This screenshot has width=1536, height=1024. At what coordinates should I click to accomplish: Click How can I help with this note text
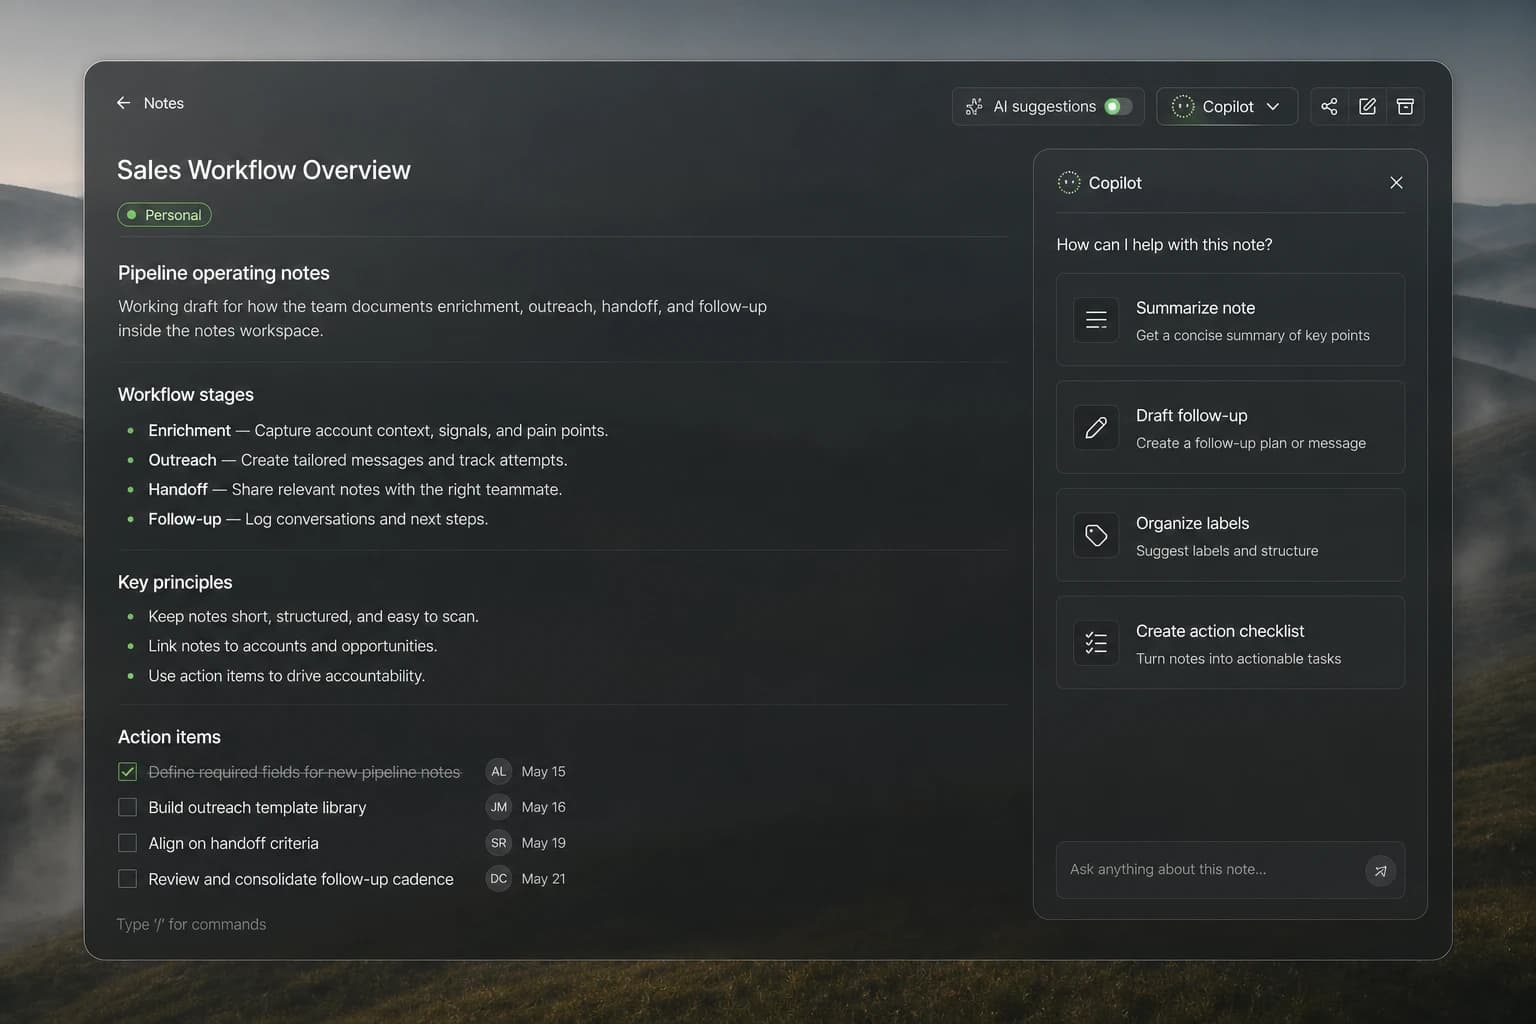(1164, 245)
